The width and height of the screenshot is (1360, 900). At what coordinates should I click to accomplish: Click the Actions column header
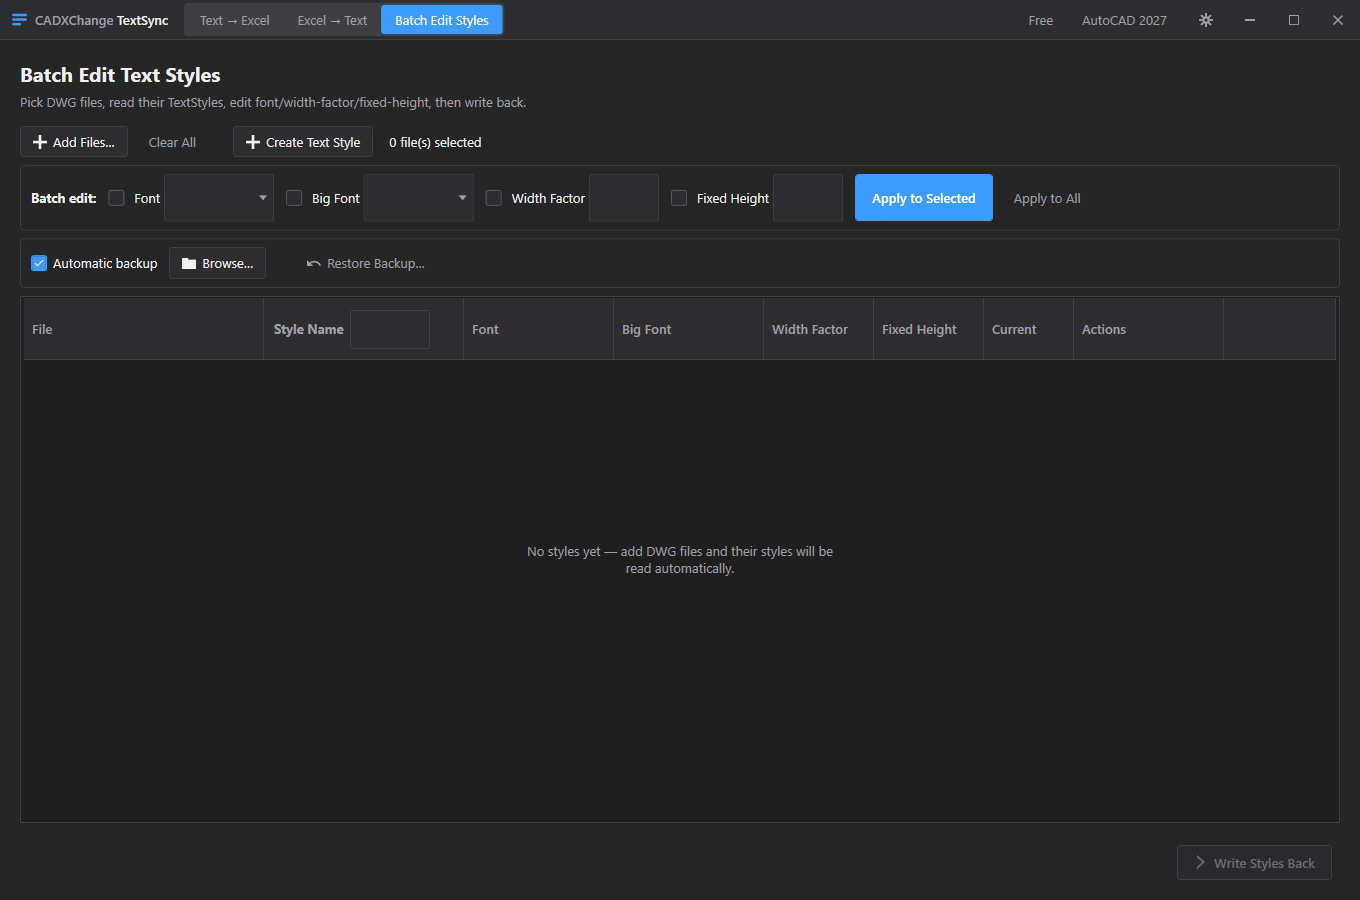[x=1148, y=329]
